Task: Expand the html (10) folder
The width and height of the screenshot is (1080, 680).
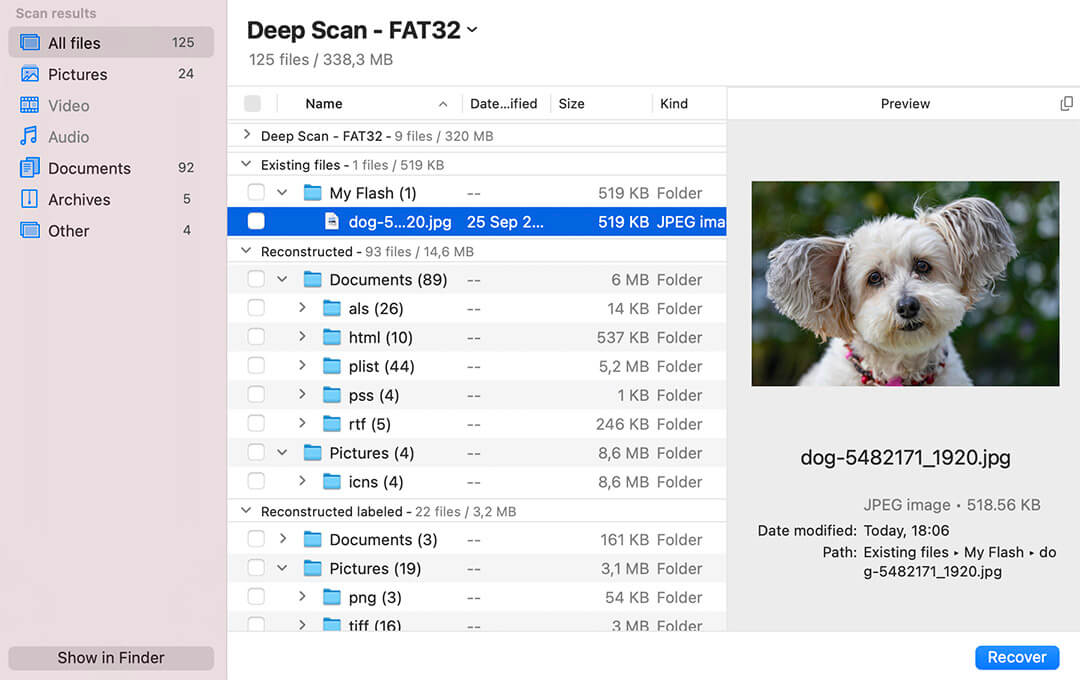Action: pyautogui.click(x=302, y=337)
